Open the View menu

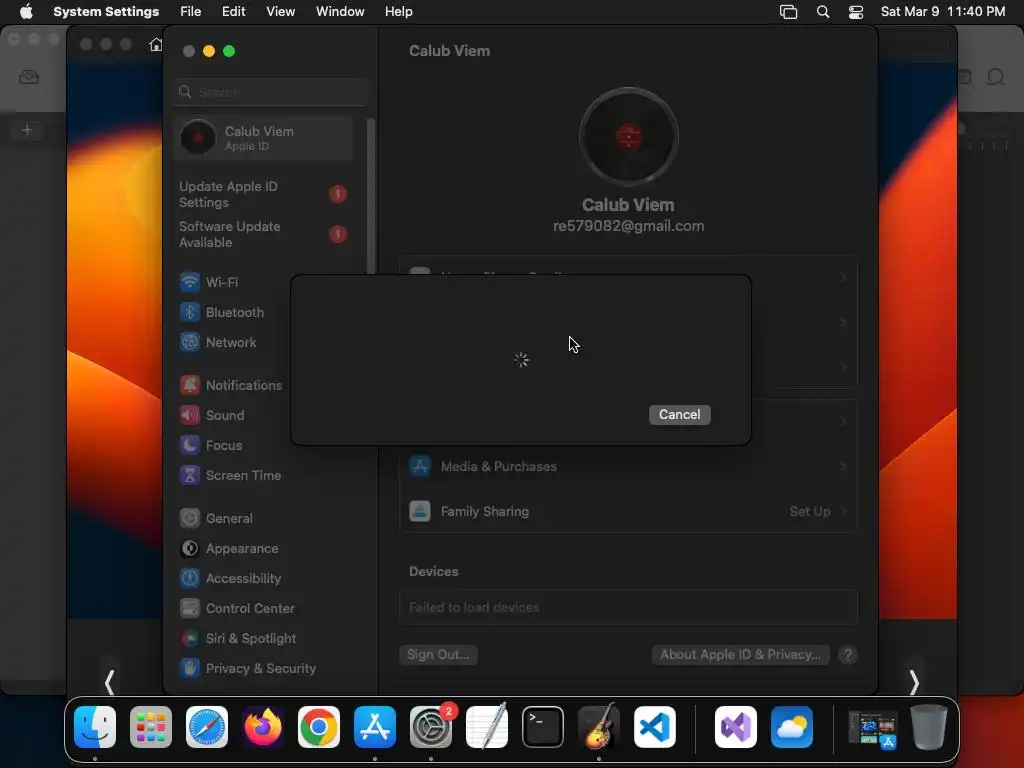pyautogui.click(x=280, y=11)
